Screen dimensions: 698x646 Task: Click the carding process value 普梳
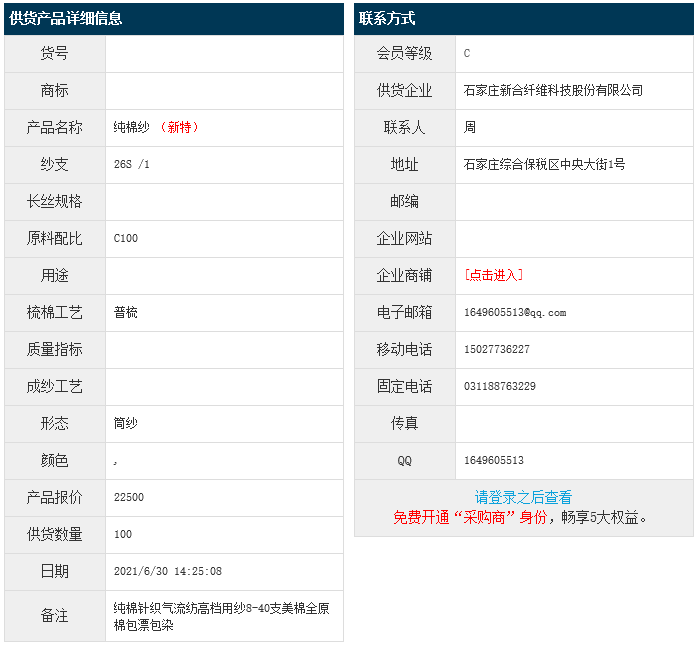126,312
